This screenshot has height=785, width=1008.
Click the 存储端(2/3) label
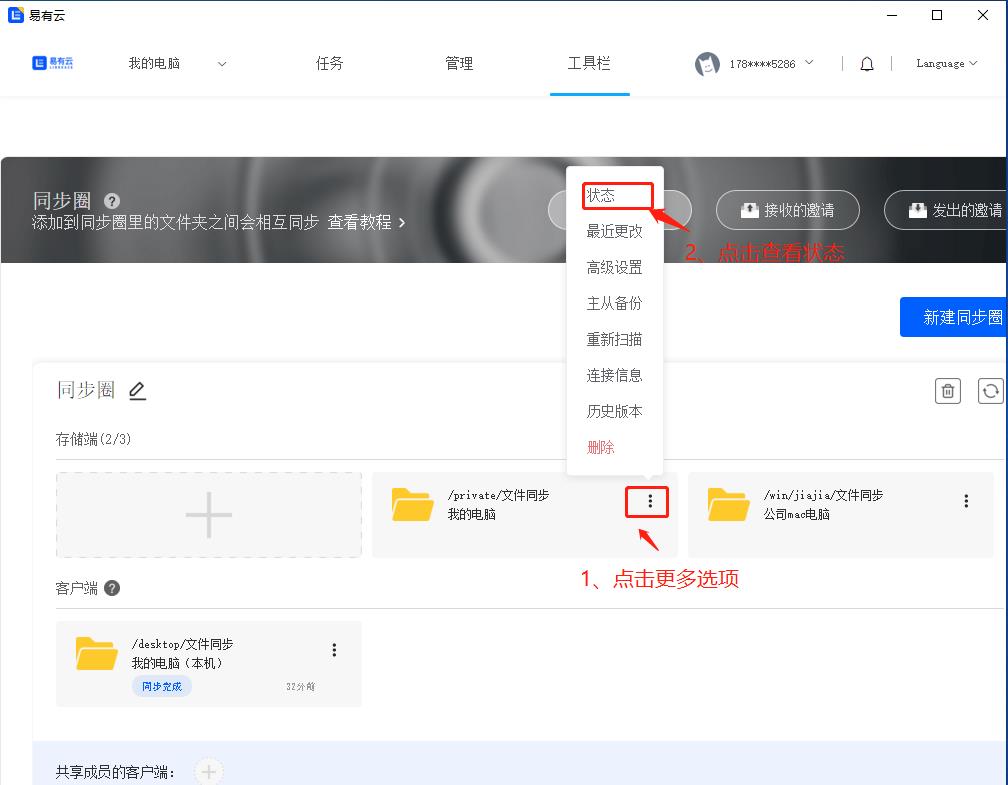93,439
